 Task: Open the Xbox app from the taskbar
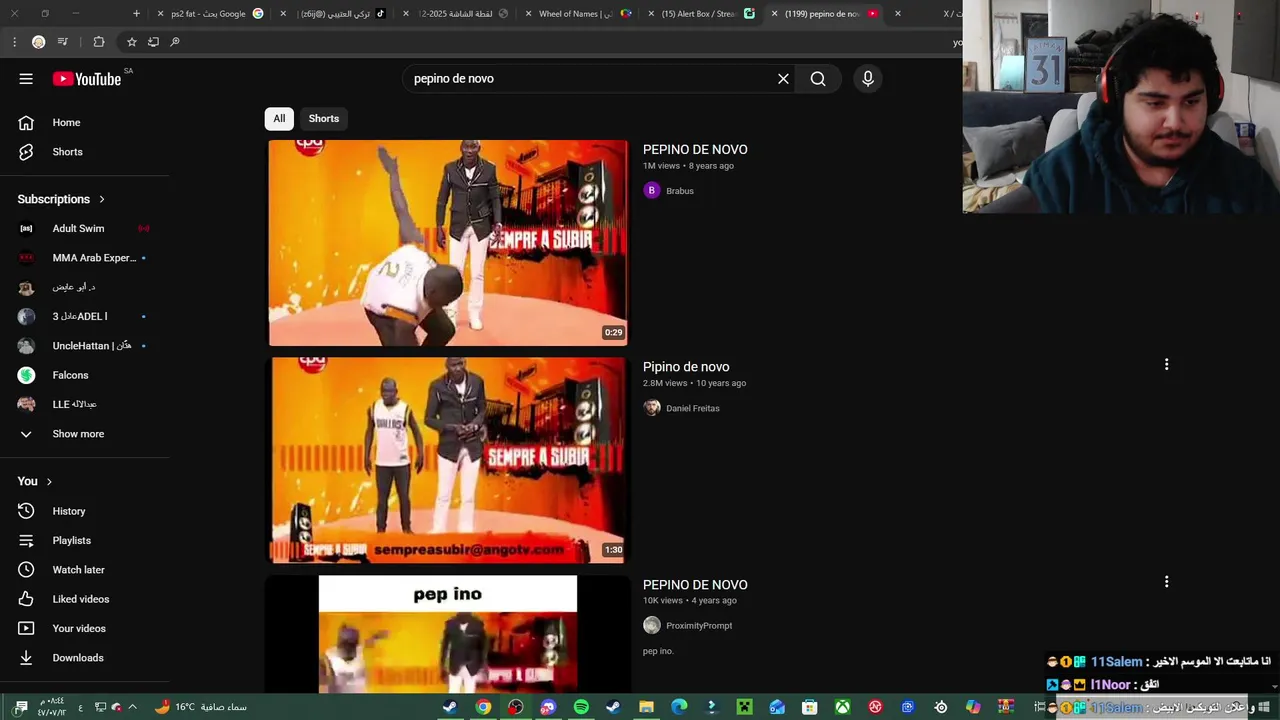(843, 707)
